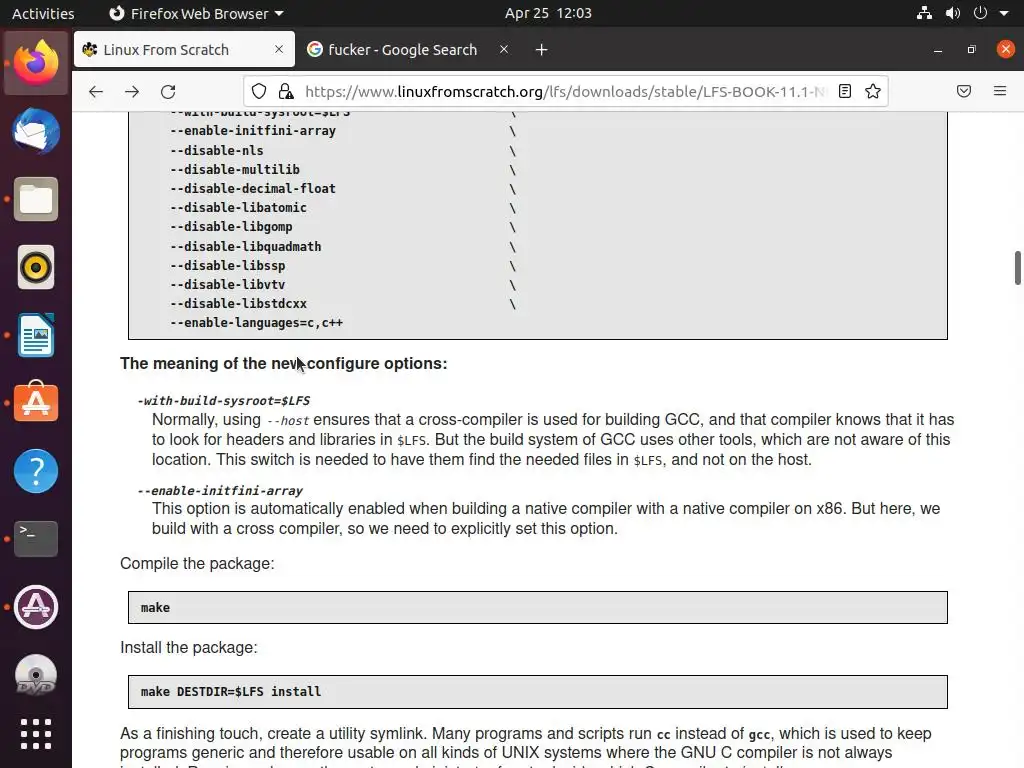Launch Firefox from dock

click(x=36, y=63)
